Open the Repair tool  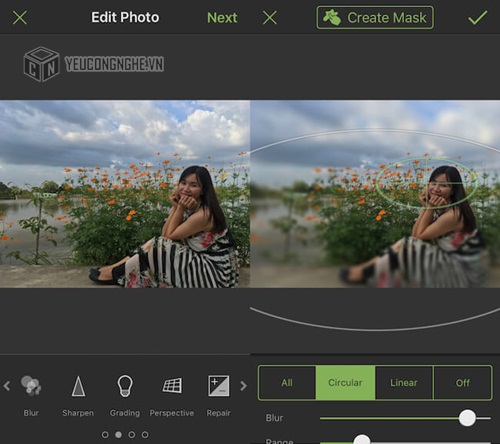click(219, 386)
